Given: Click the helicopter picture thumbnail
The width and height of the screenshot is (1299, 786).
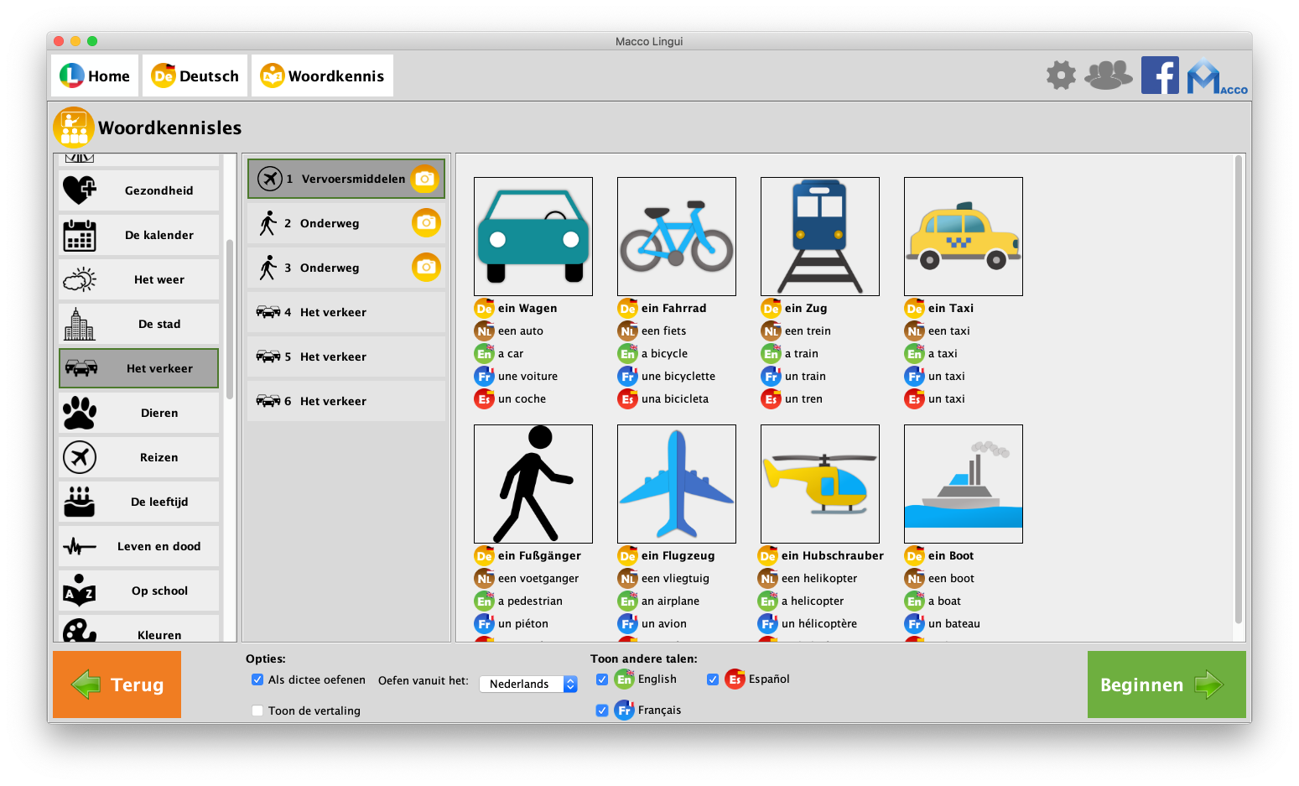Looking at the screenshot, I should click(x=819, y=484).
